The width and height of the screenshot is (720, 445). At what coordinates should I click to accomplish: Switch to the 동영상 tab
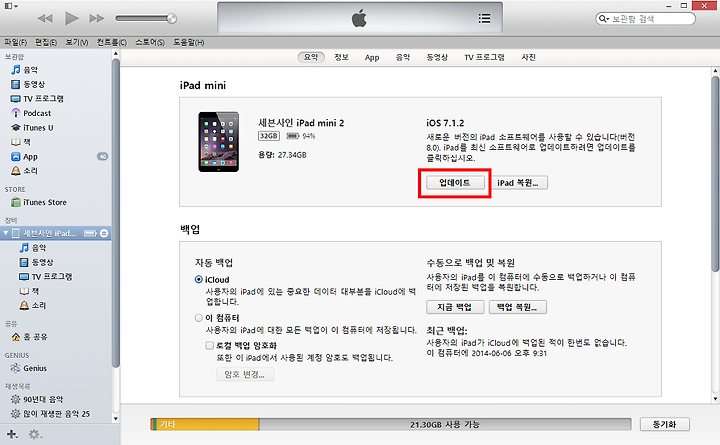coord(437,57)
